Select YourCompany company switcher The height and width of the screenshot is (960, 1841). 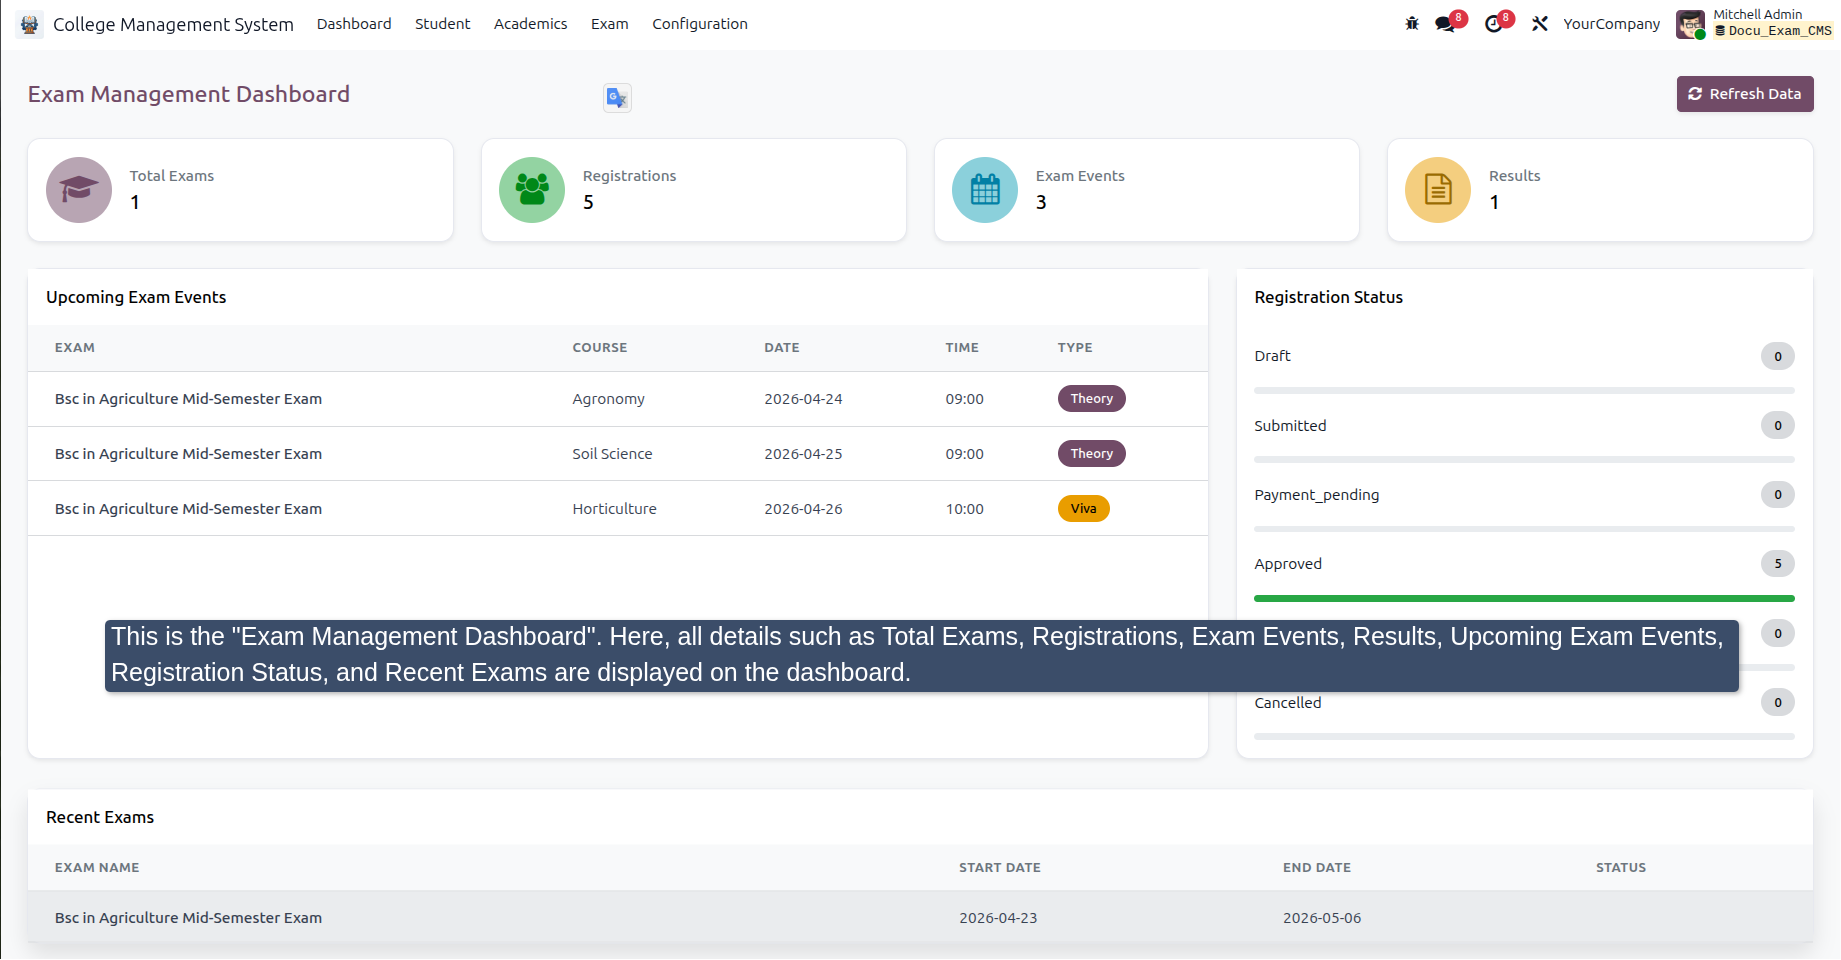(1611, 24)
